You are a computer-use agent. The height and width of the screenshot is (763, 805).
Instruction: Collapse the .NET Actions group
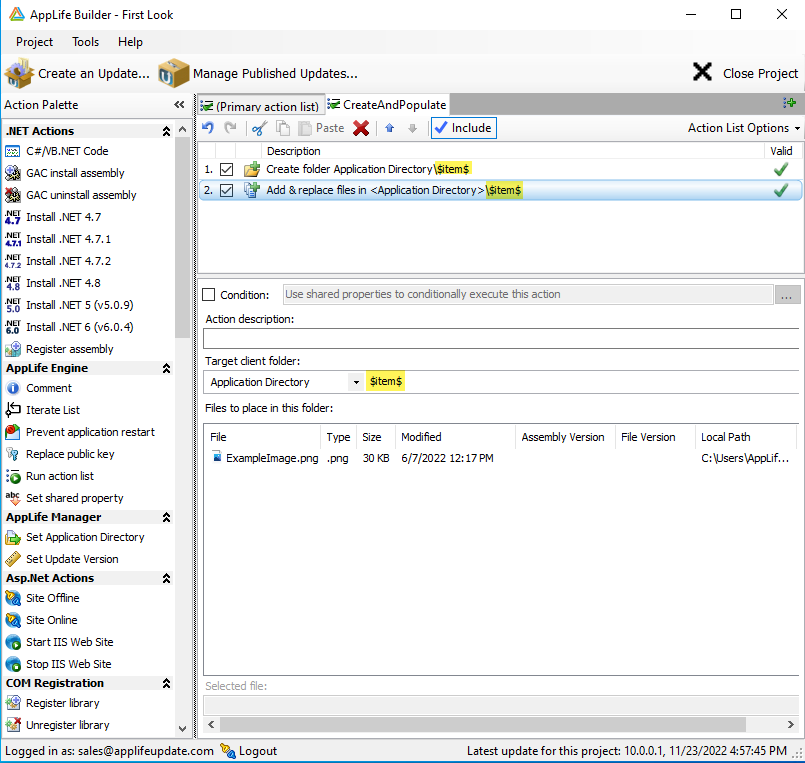coord(166,131)
